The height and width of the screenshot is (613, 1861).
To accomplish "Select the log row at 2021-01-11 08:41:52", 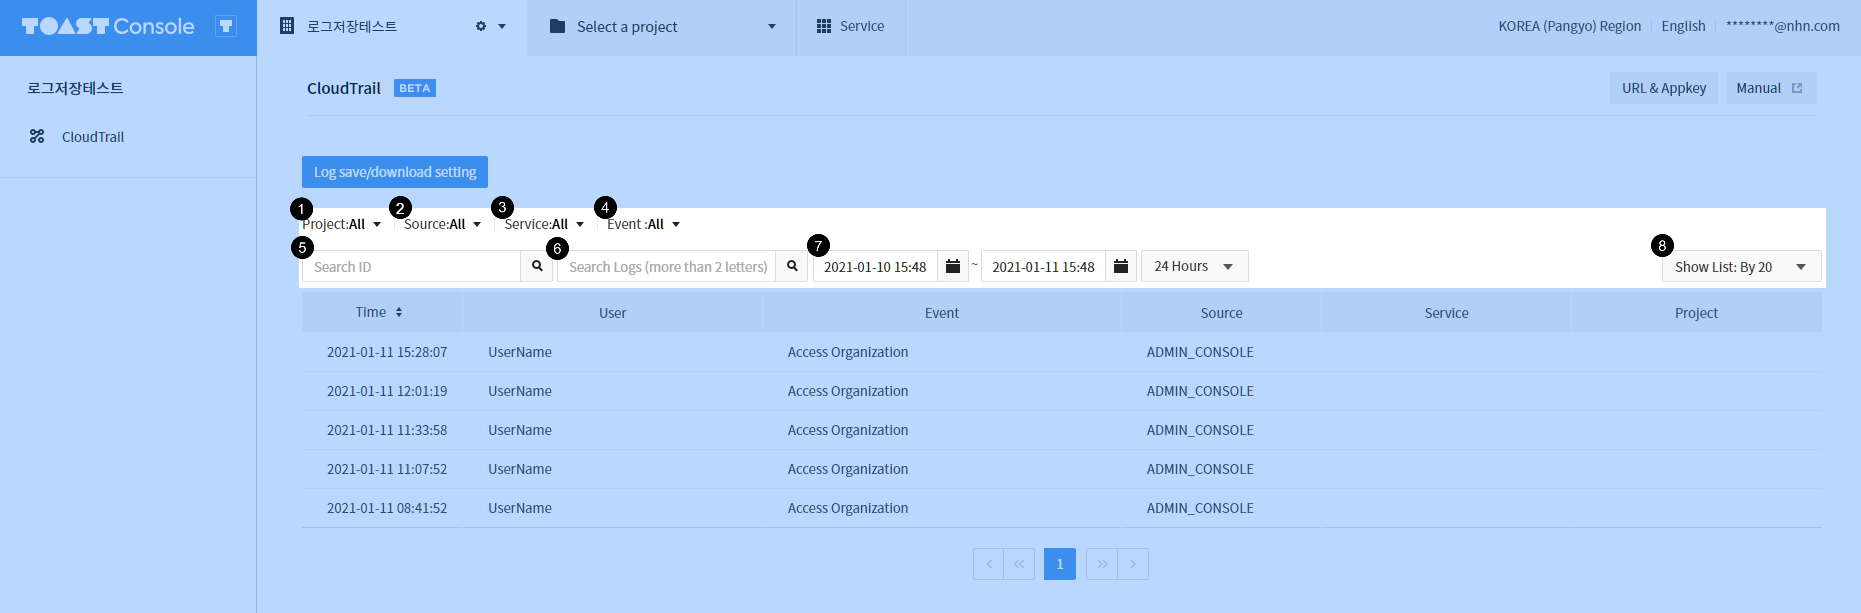I will [1062, 508].
